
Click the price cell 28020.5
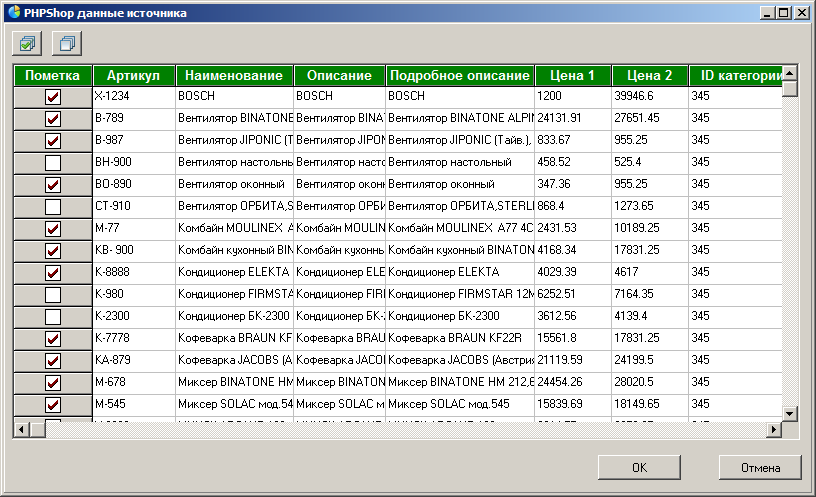pos(649,382)
